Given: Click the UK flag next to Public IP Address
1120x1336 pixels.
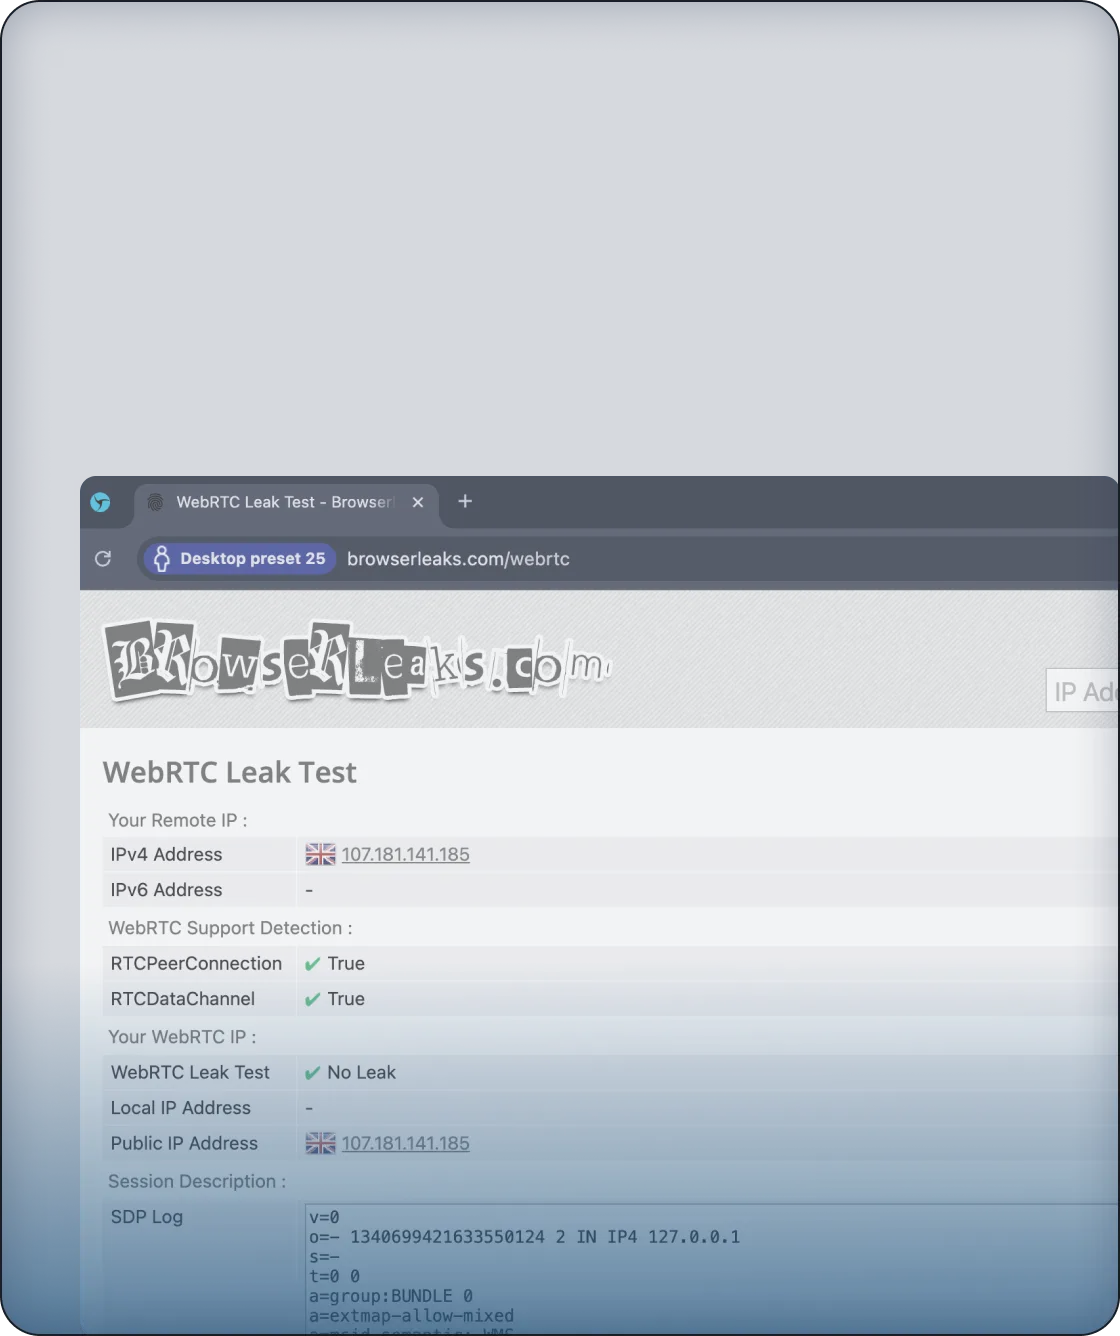Looking at the screenshot, I should (320, 1143).
